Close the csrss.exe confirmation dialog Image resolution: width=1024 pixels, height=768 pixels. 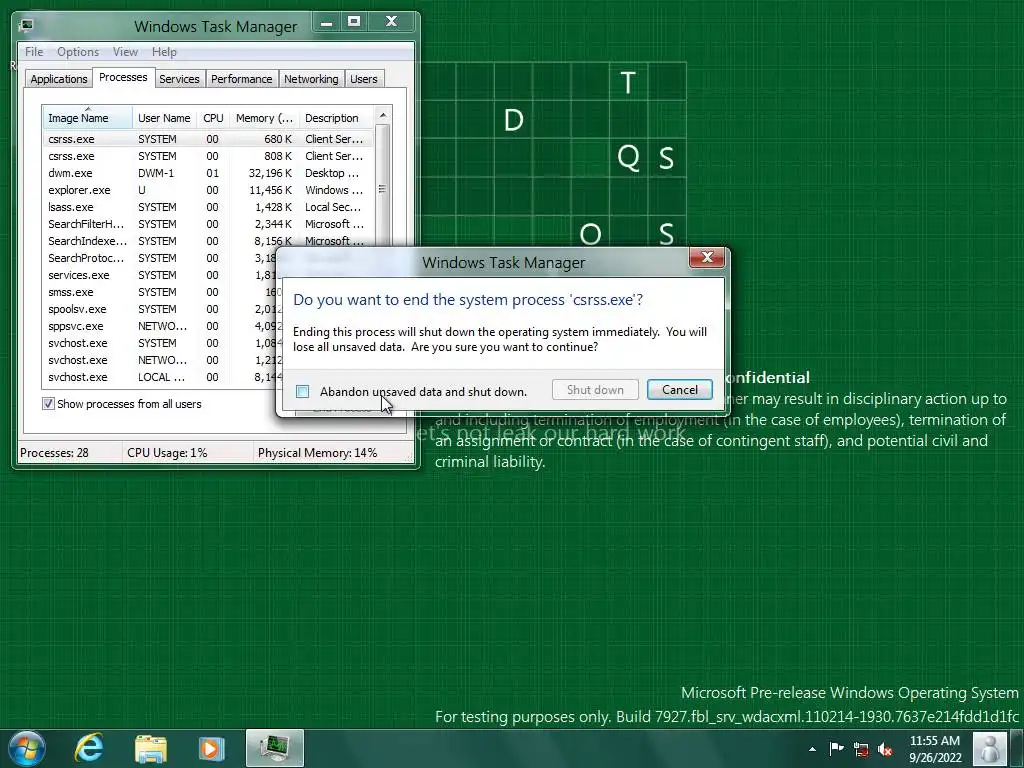click(x=707, y=257)
